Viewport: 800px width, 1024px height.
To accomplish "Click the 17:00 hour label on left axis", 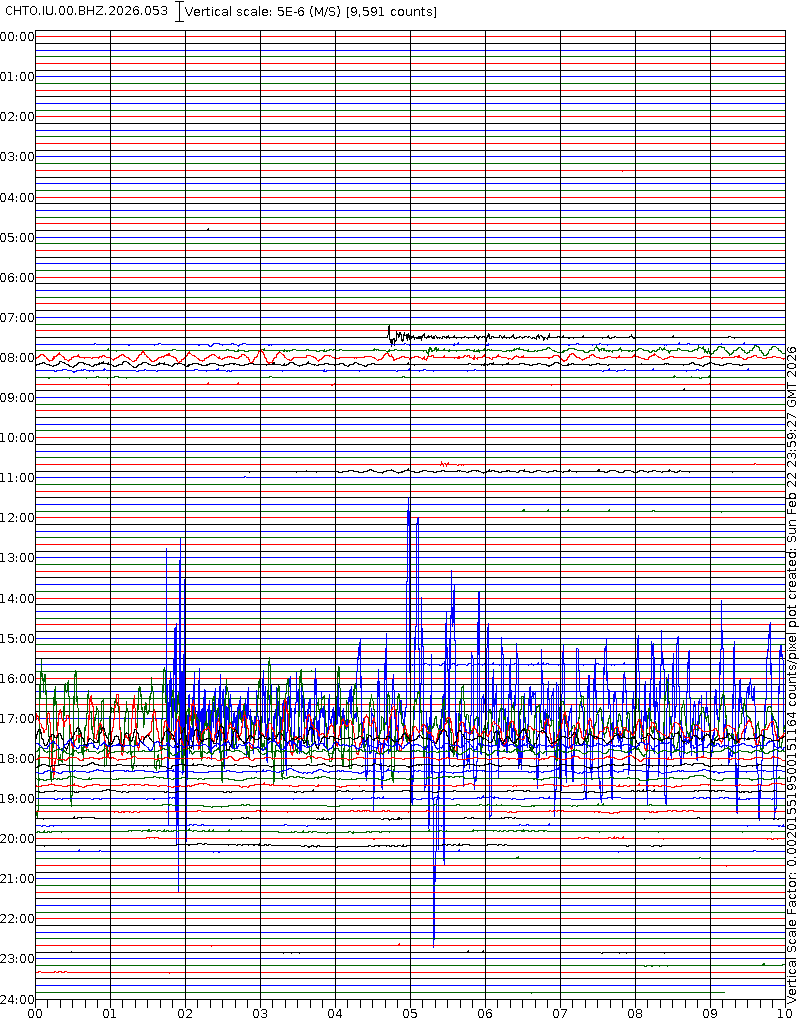I will click(x=17, y=718).
